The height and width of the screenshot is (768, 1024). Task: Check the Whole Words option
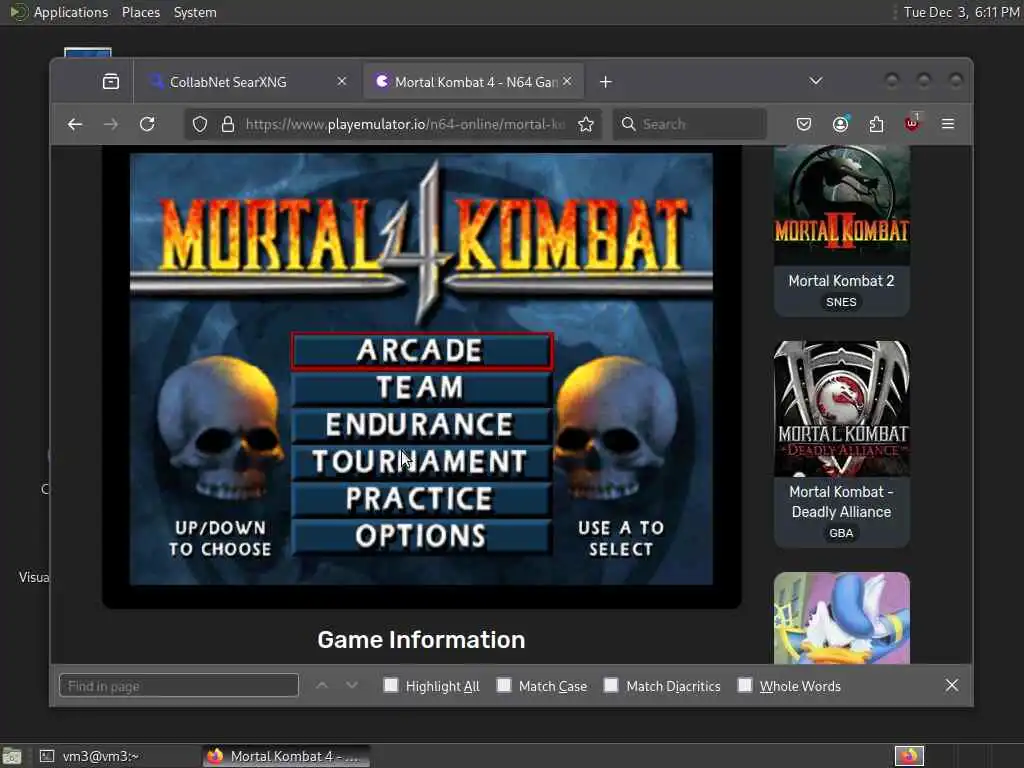click(744, 685)
